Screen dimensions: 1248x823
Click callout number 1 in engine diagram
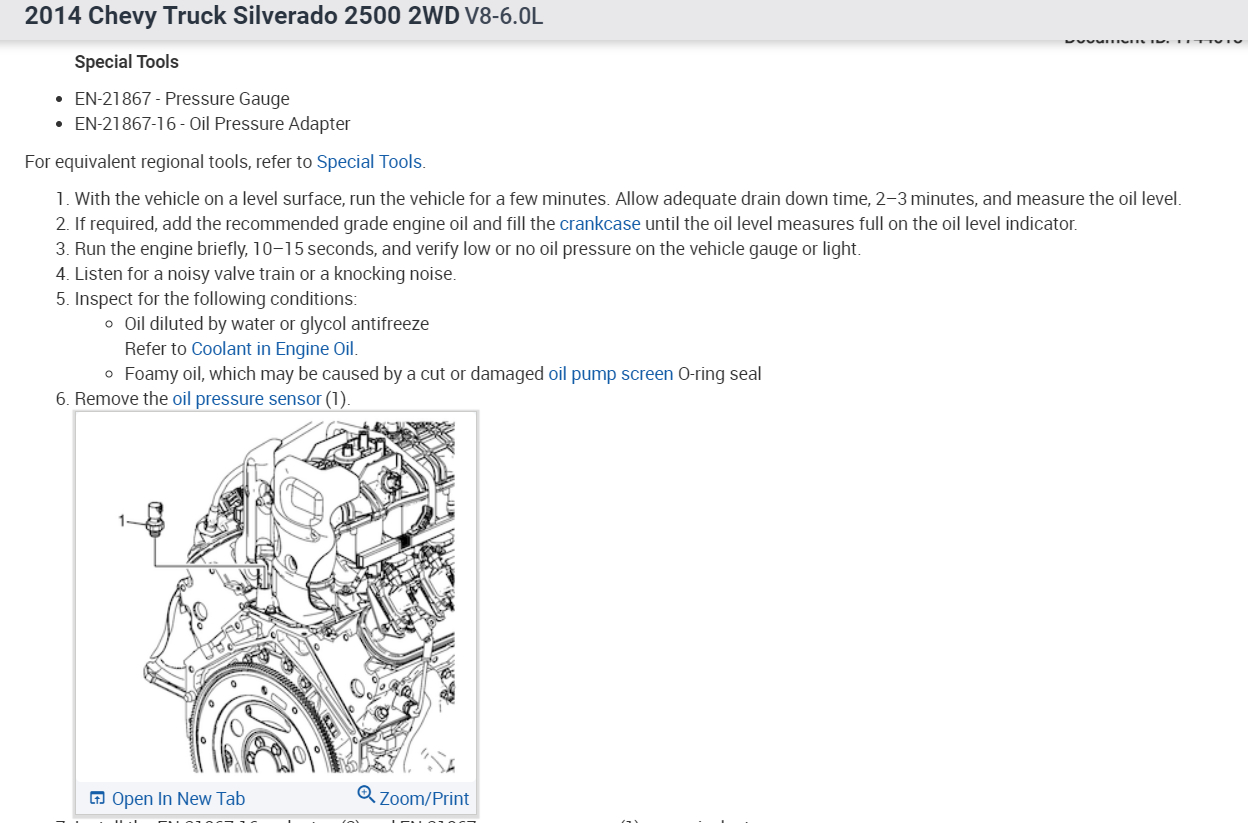pyautogui.click(x=122, y=521)
